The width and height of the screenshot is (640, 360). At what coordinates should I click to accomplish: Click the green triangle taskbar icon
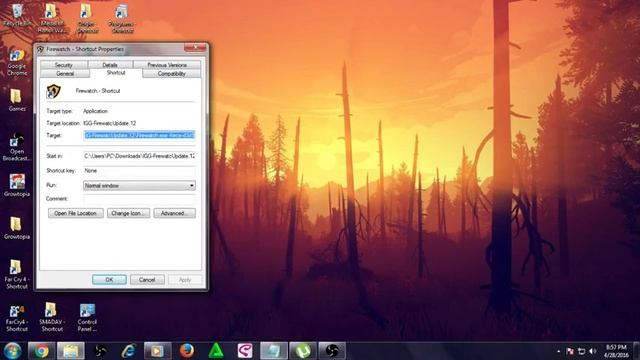pos(216,351)
